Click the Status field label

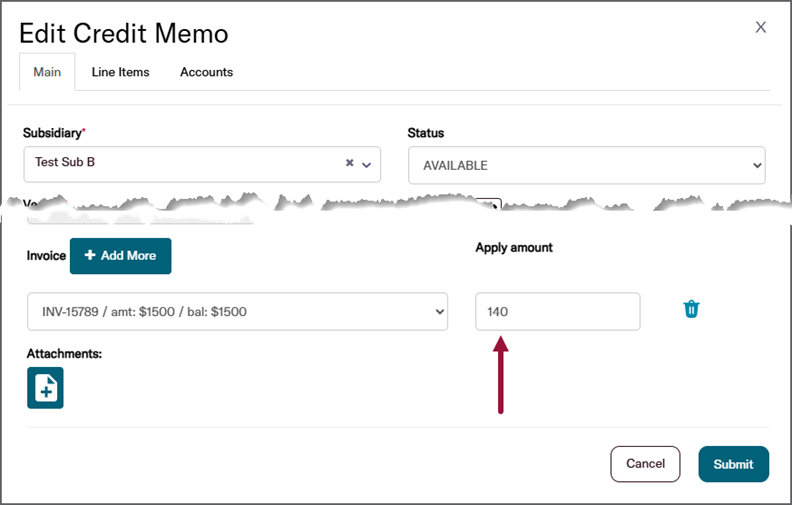[x=426, y=132]
